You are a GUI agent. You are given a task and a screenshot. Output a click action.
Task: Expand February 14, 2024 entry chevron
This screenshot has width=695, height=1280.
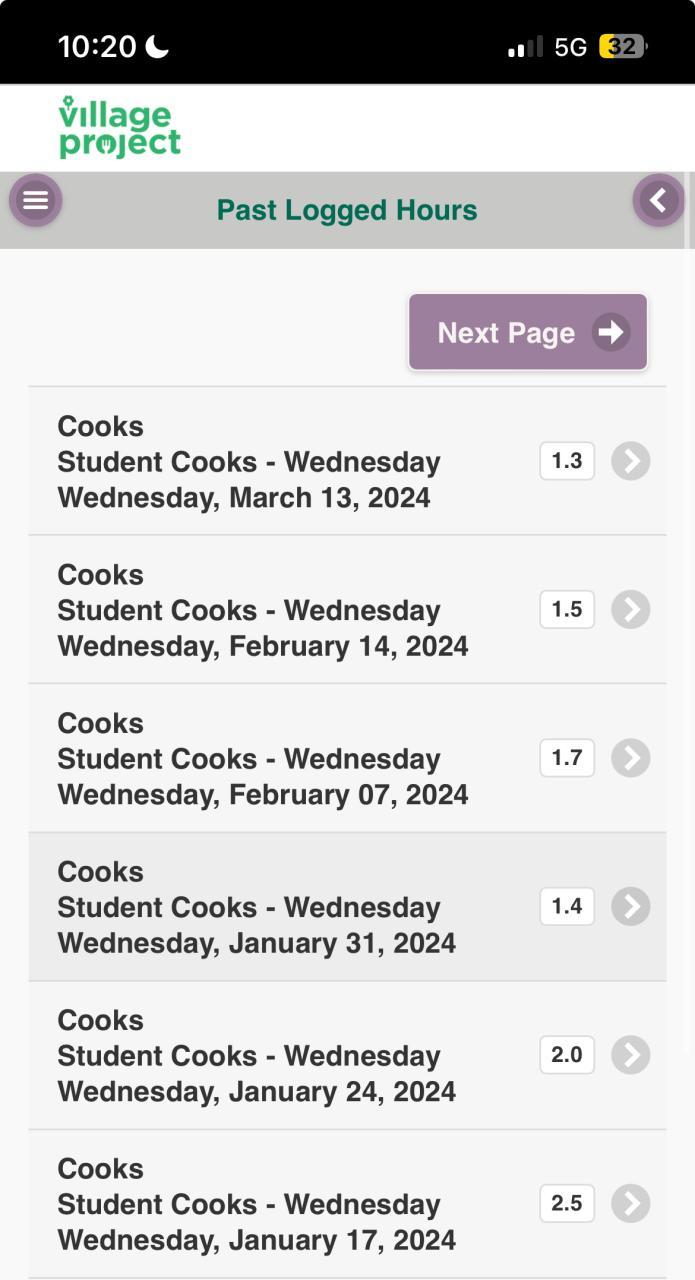(x=630, y=609)
